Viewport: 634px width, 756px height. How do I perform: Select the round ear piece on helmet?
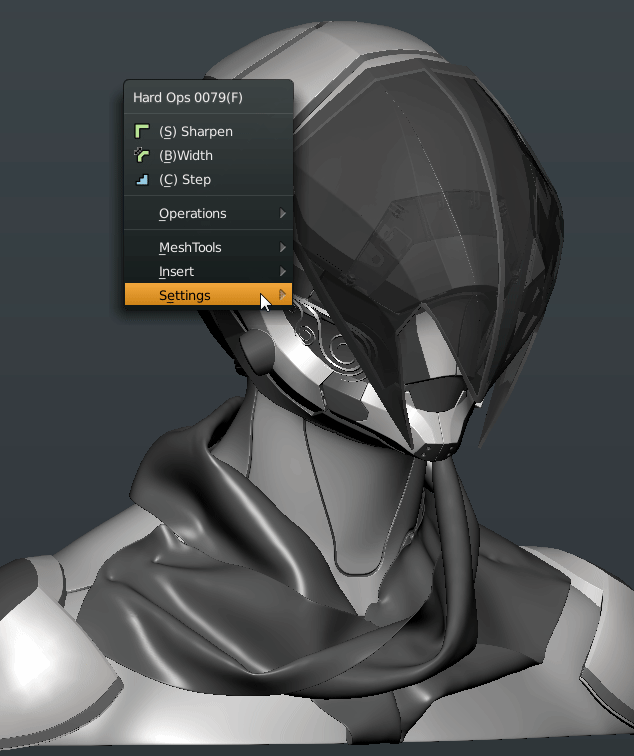tap(258, 352)
